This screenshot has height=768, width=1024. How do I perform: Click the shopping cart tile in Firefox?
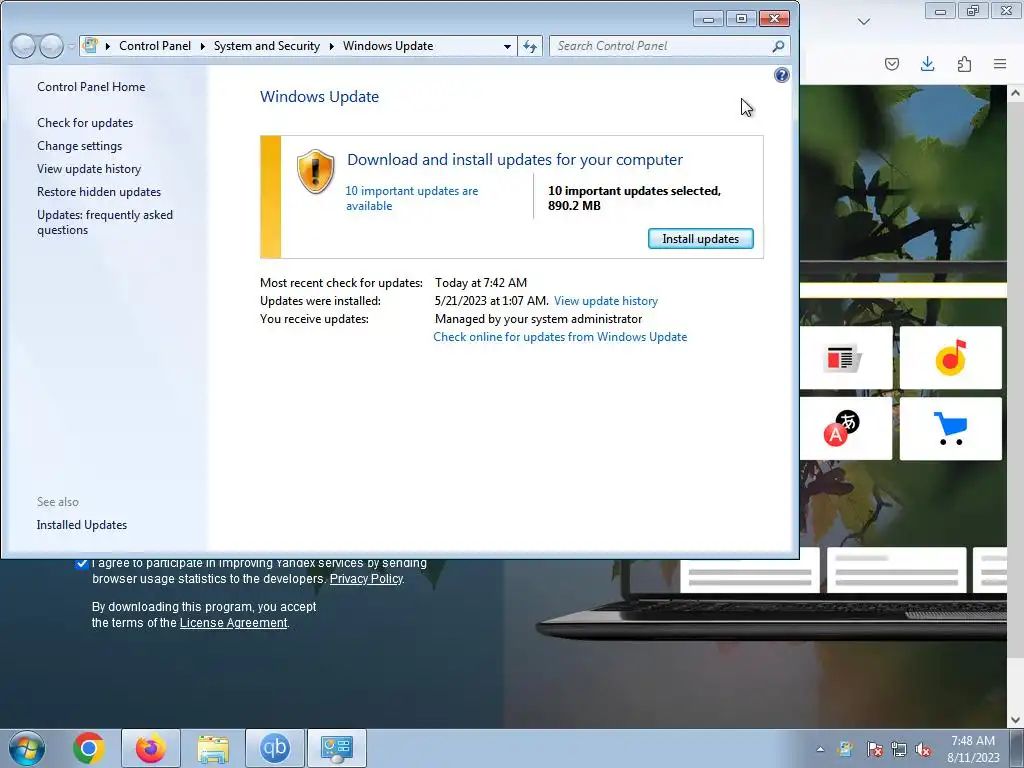[950, 428]
